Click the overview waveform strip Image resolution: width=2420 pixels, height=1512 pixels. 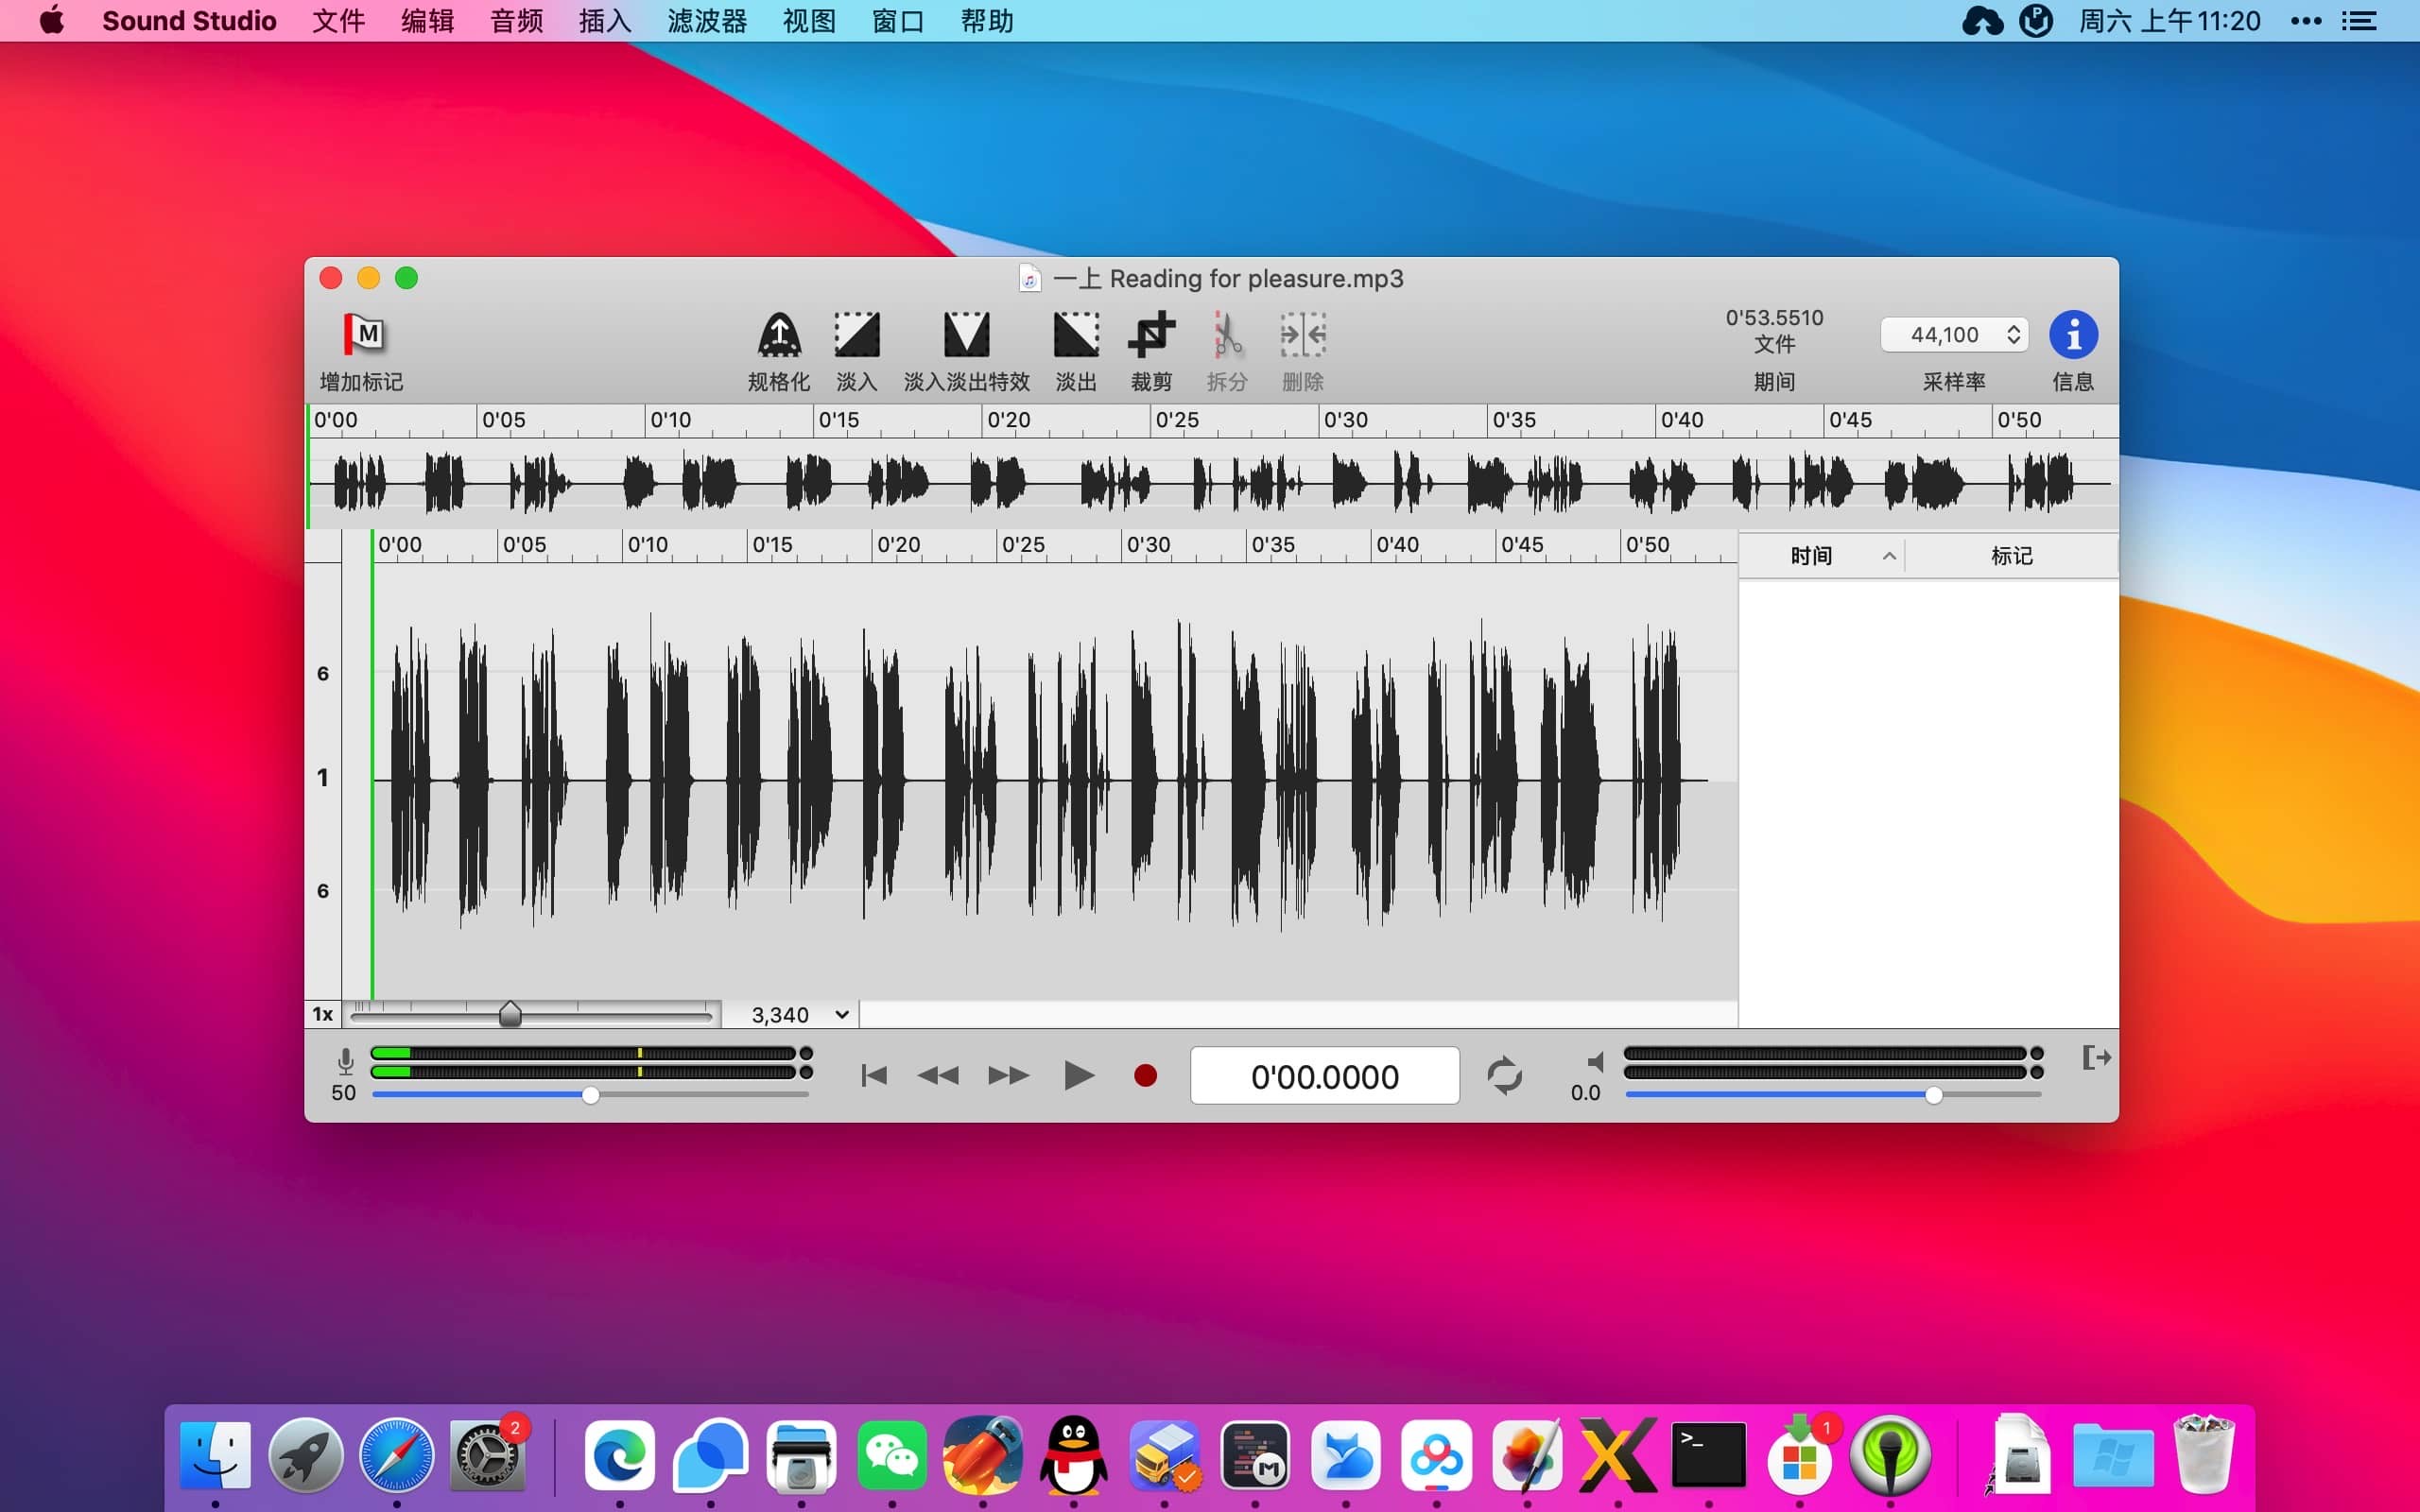tap(1212, 483)
